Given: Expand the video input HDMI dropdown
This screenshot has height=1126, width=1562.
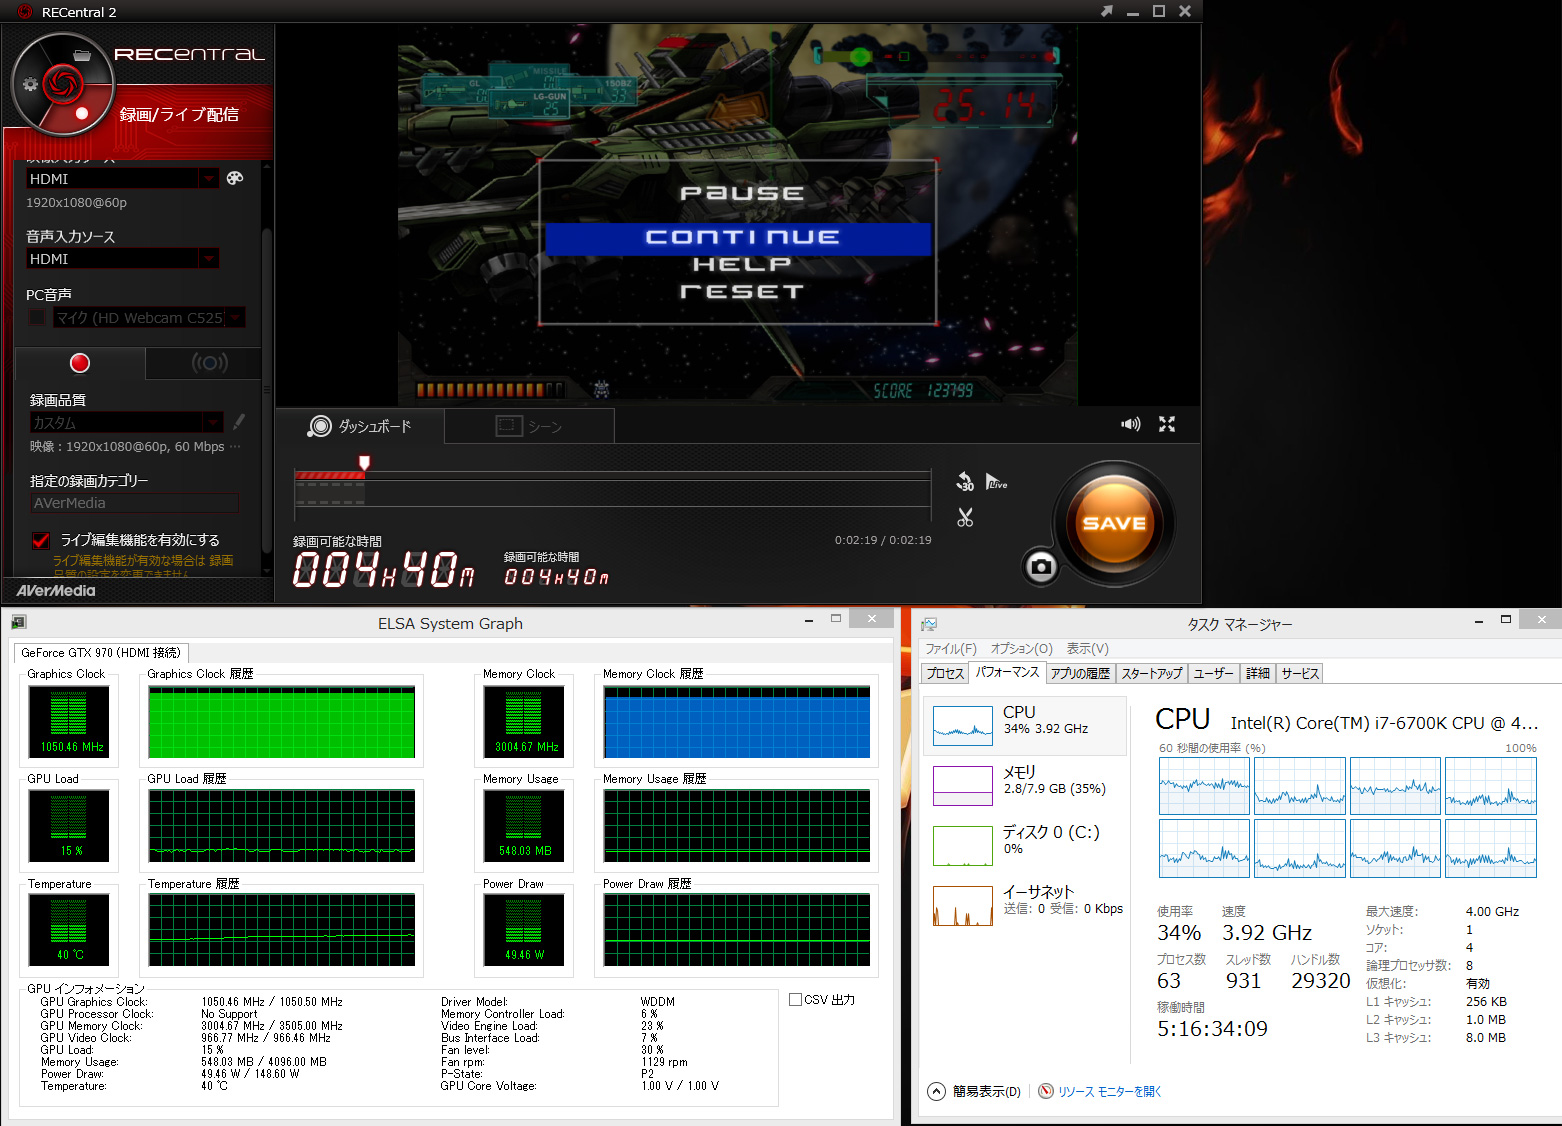Looking at the screenshot, I should point(209,179).
